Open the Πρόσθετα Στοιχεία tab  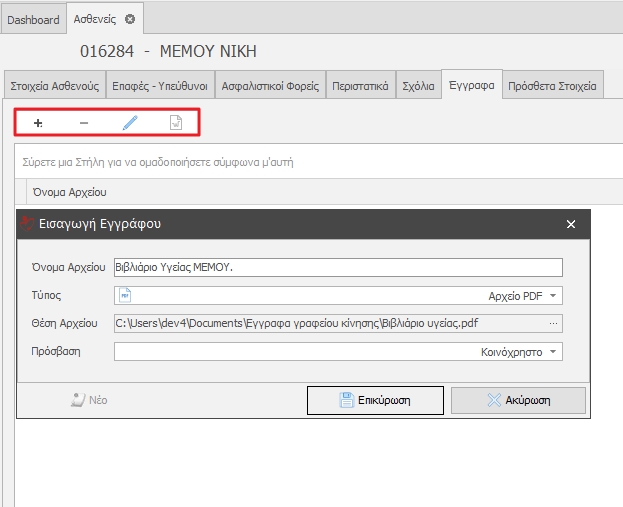pyautogui.click(x=552, y=86)
